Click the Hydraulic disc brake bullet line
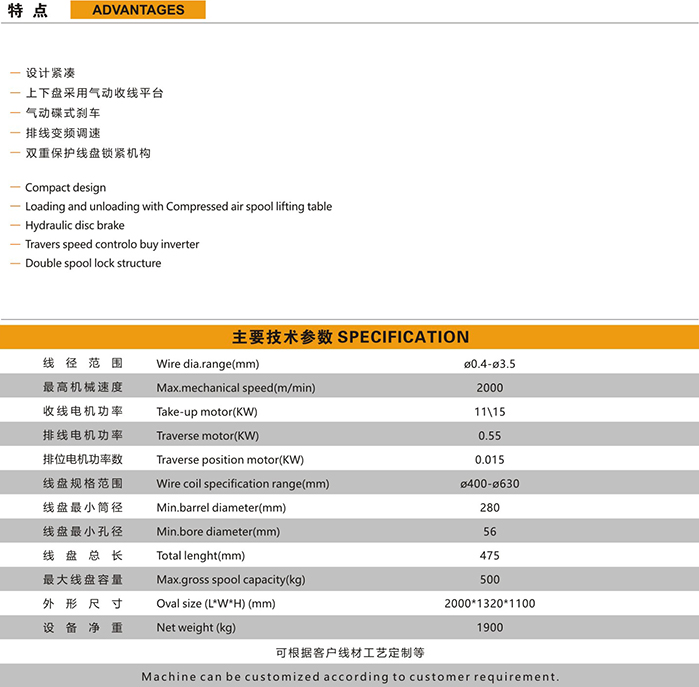 tap(75, 226)
